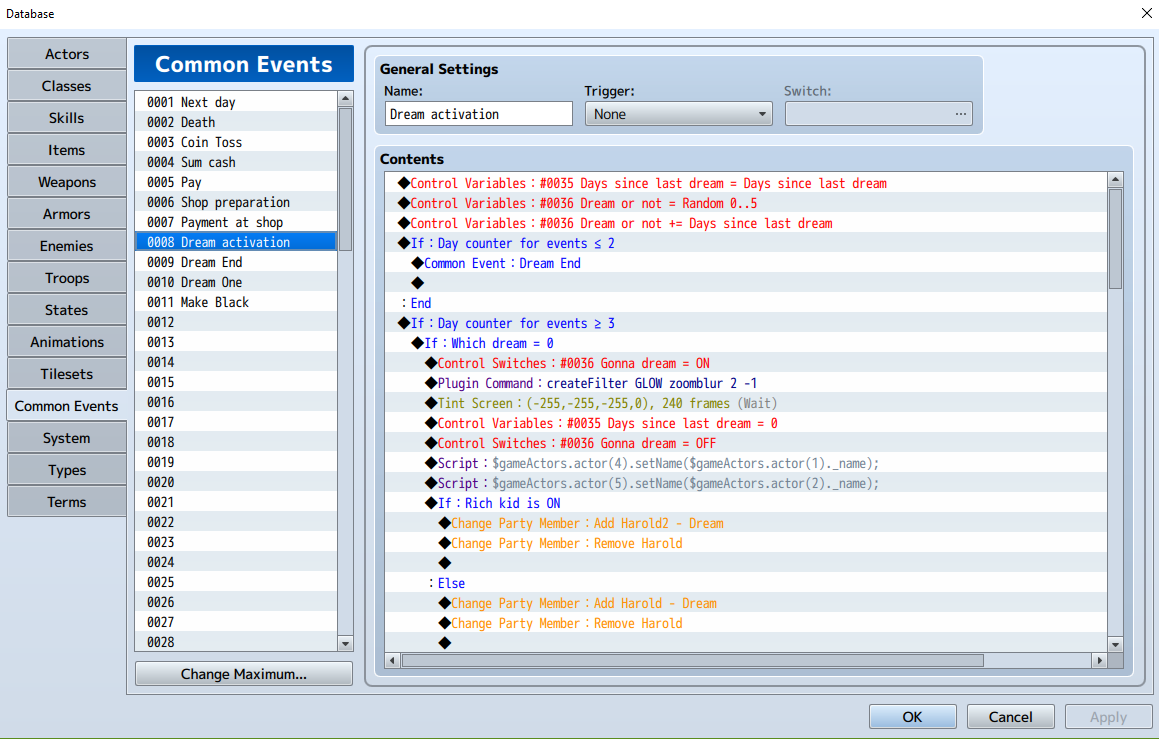
Task: Switch to the Actors tab
Action: point(67,54)
